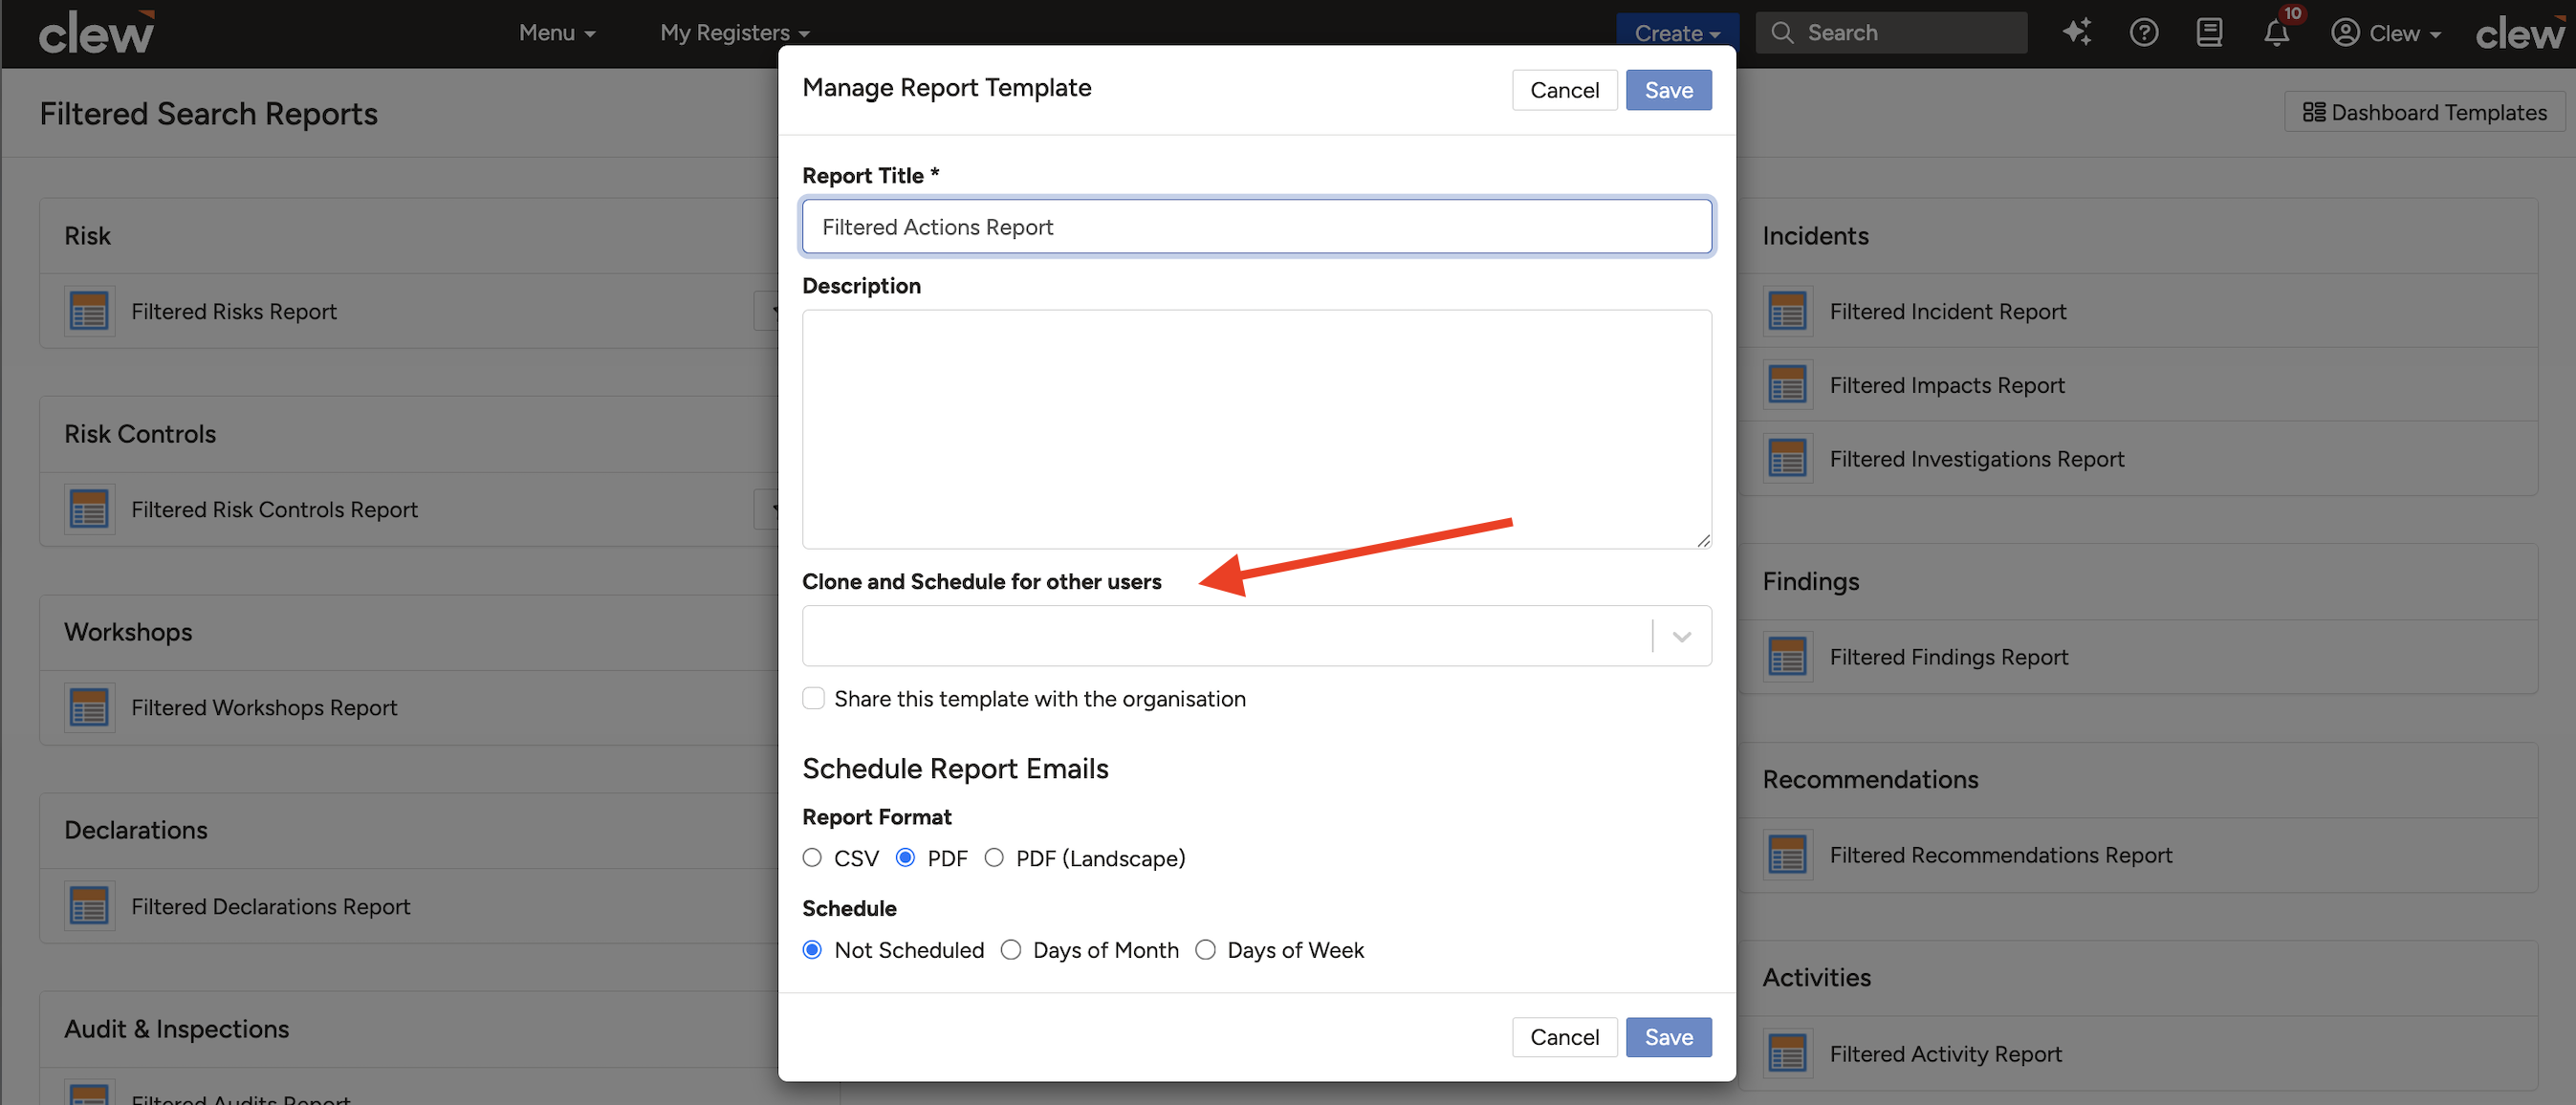Open the help question mark icon
Screen dimensions: 2576x1105
pyautogui.click(x=2143, y=32)
